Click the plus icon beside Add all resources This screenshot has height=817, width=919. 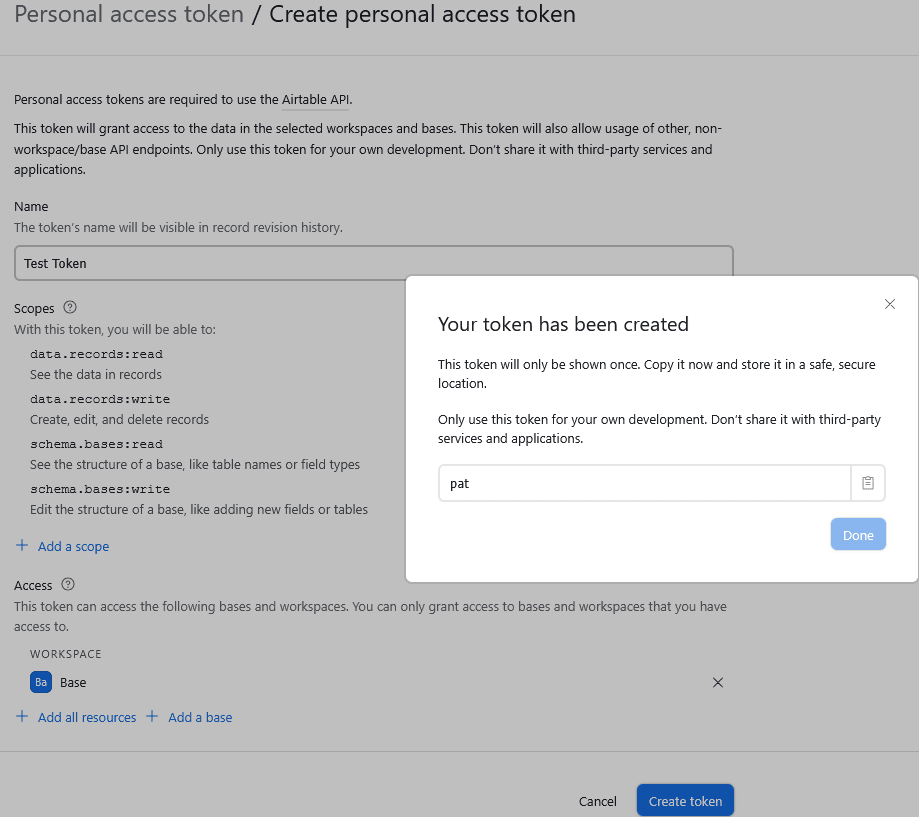tap(22, 717)
